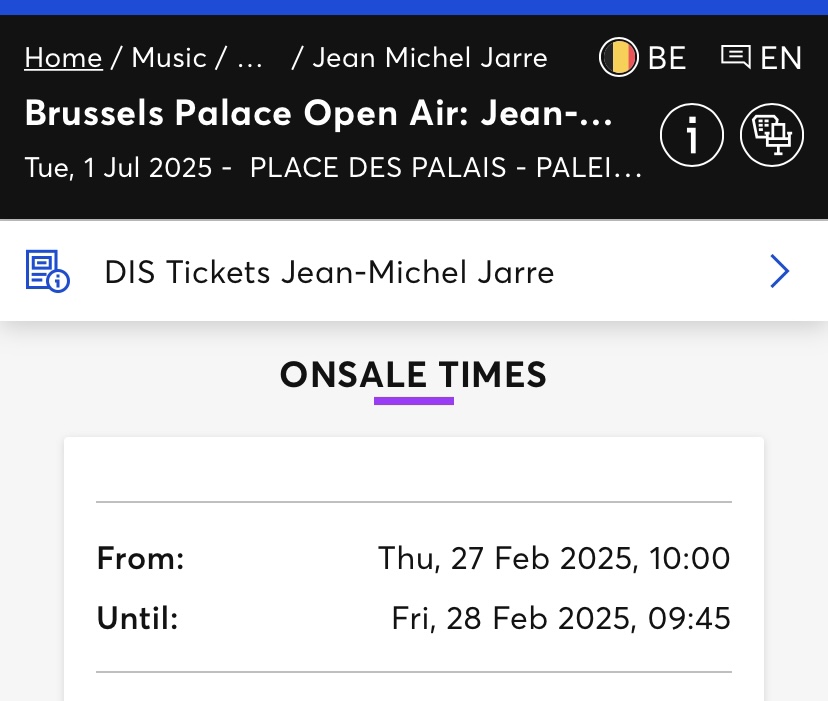Expand DIS Tickets row with blue chevron

(x=779, y=271)
